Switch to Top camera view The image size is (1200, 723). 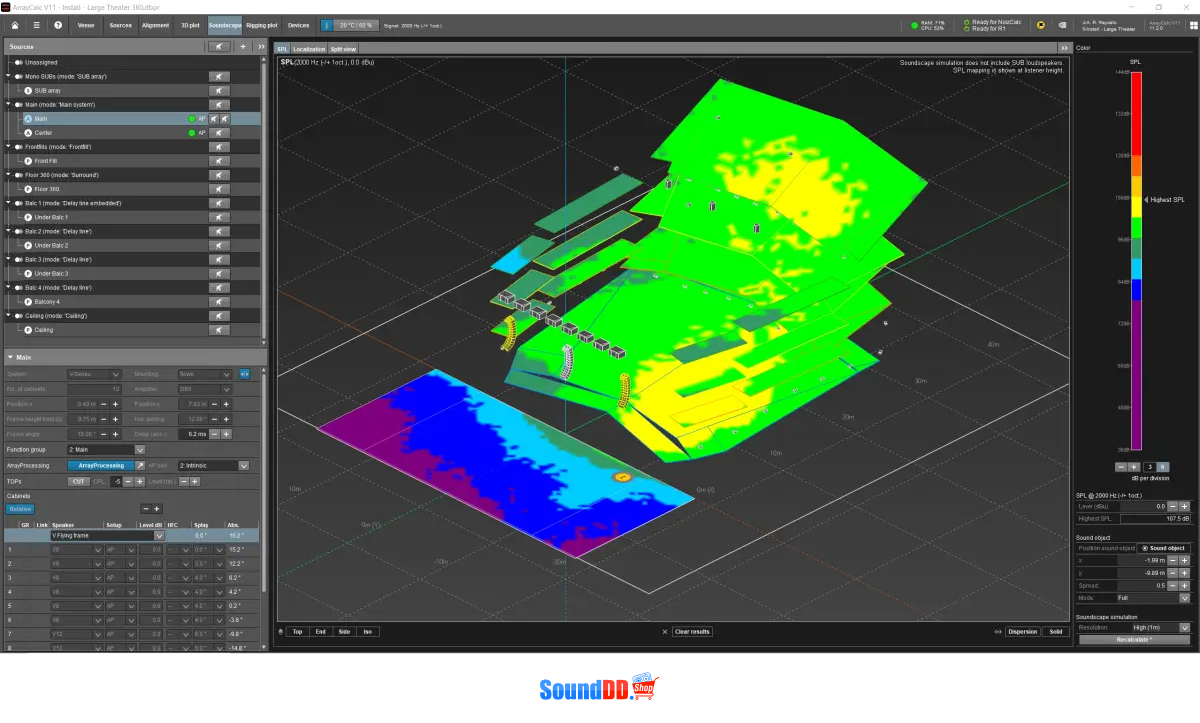297,632
